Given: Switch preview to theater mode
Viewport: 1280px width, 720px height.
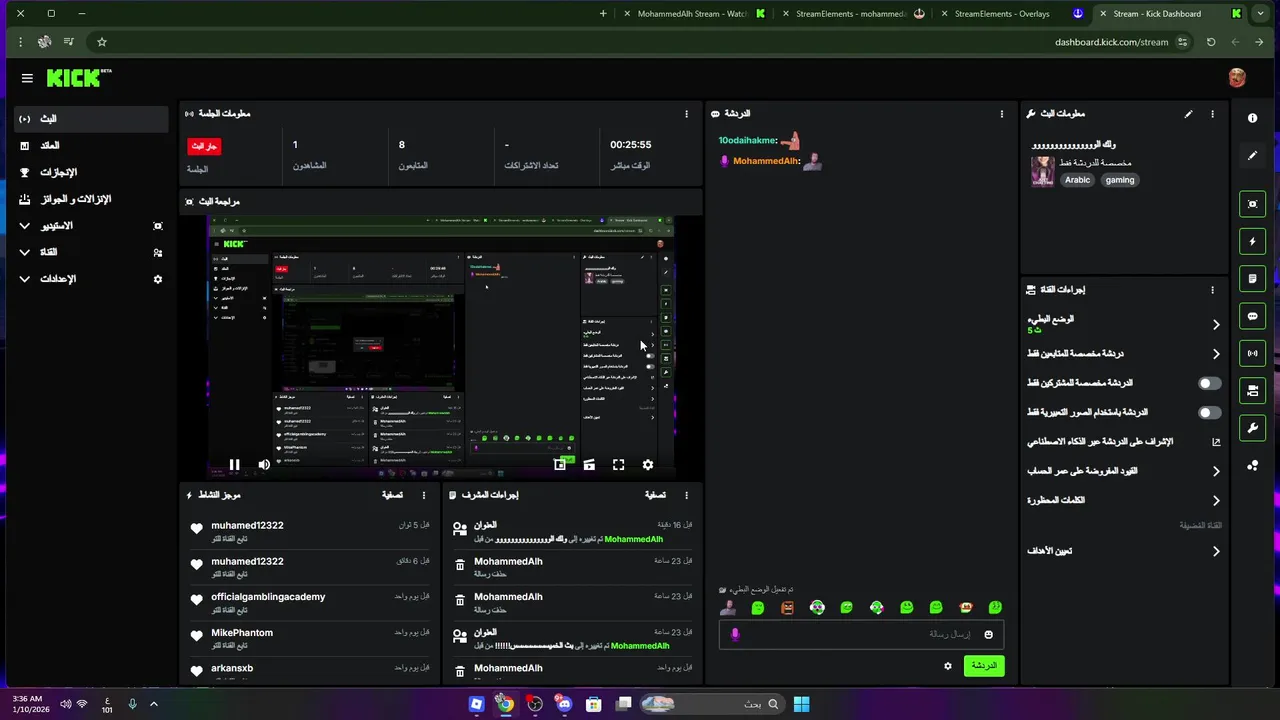Looking at the screenshot, I should point(589,465).
